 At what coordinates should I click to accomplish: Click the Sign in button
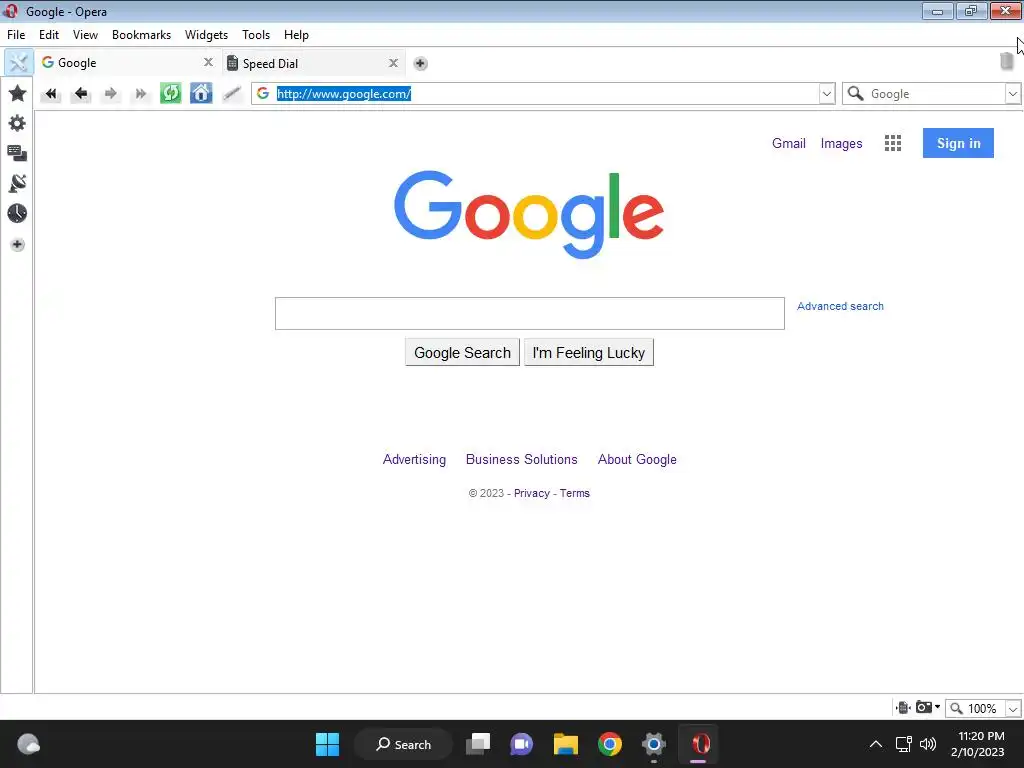coord(958,143)
